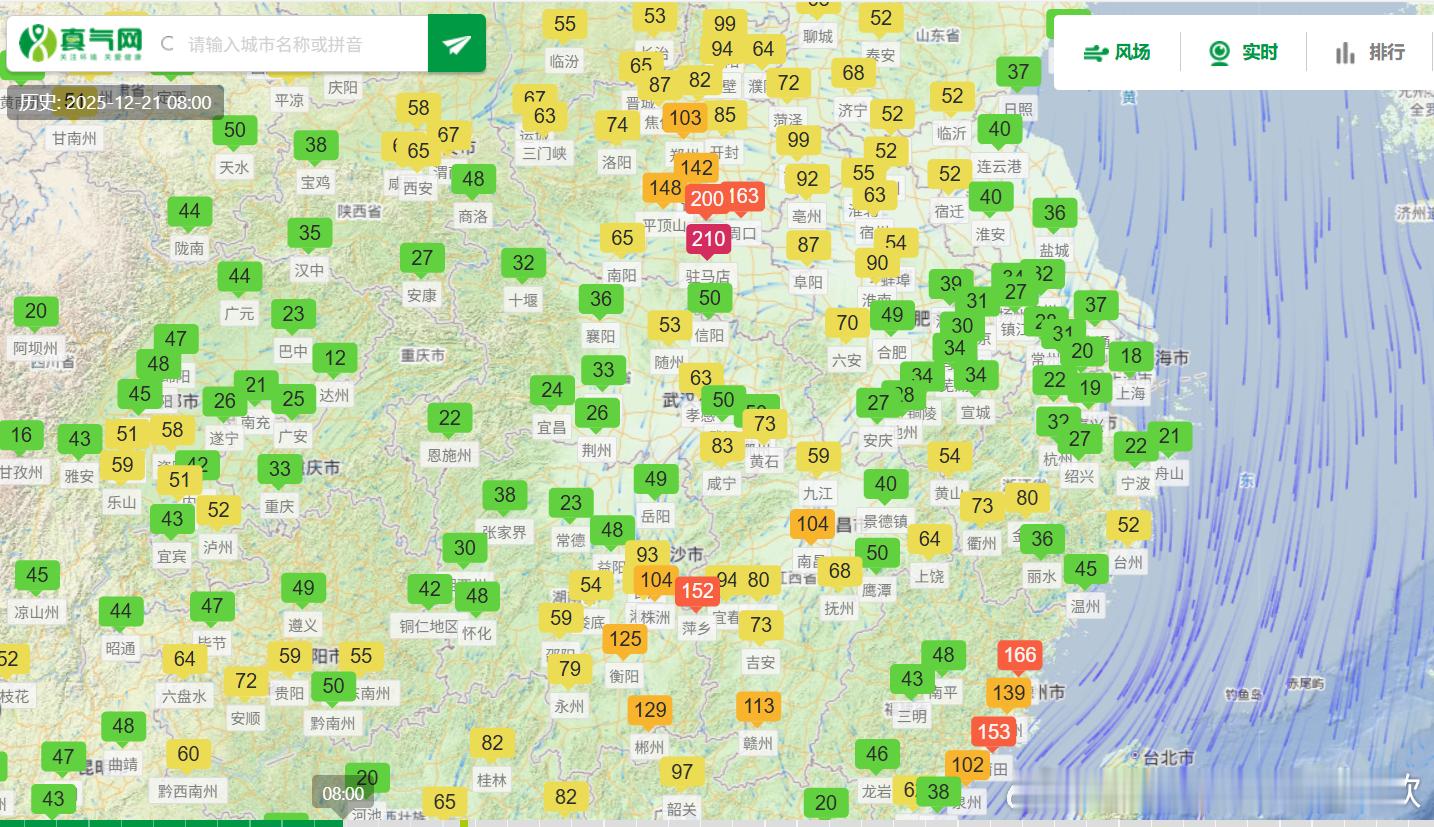Open the 163 AQI marker above 周口
The width and height of the screenshot is (1434, 827).
click(742, 196)
